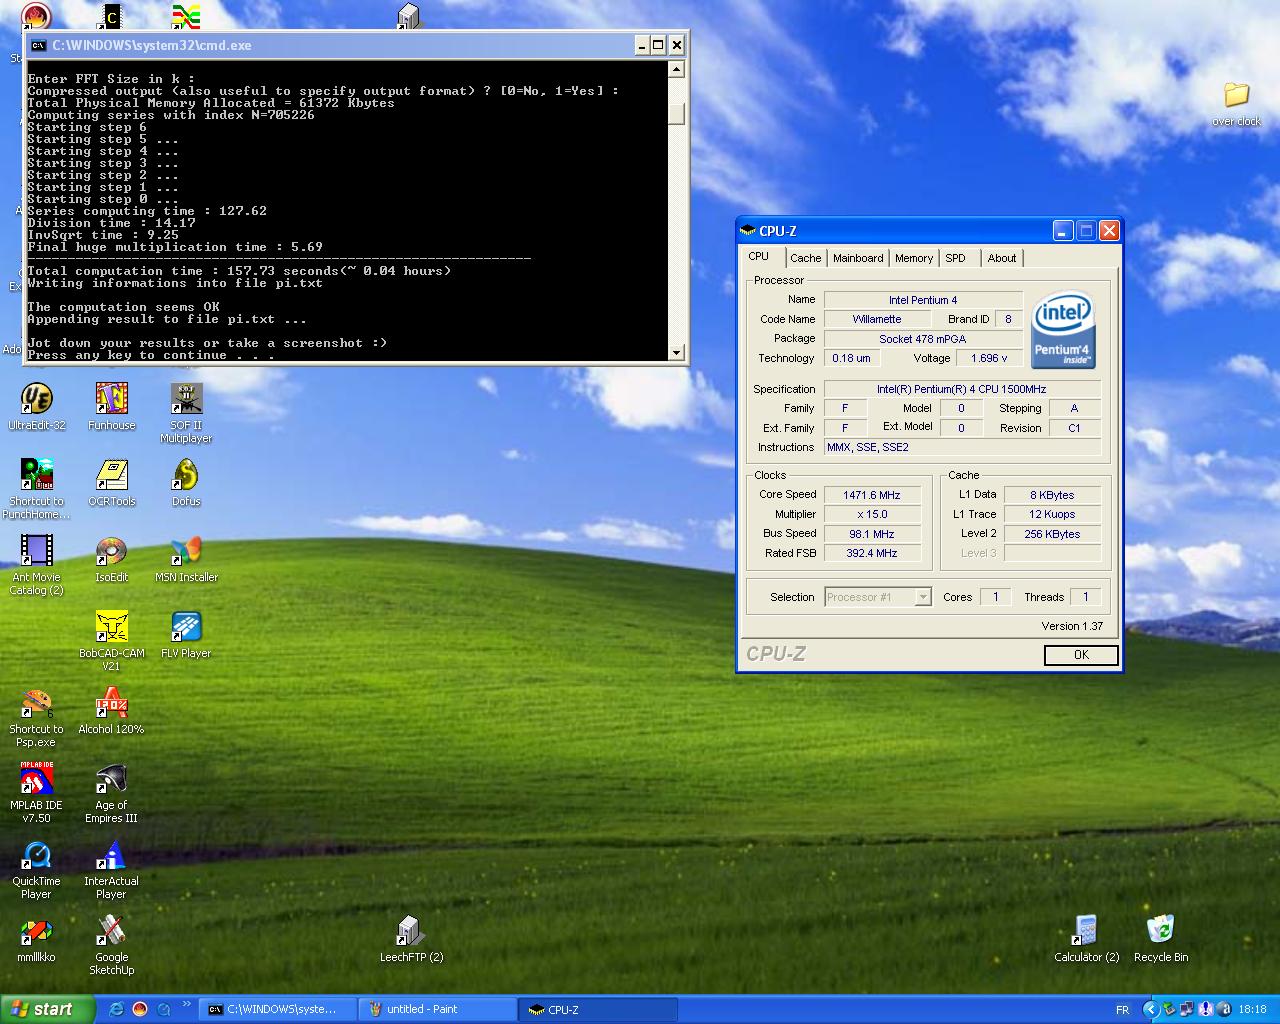The height and width of the screenshot is (1024, 1280).
Task: Open Processor #1 selection dropdown
Action: point(923,597)
